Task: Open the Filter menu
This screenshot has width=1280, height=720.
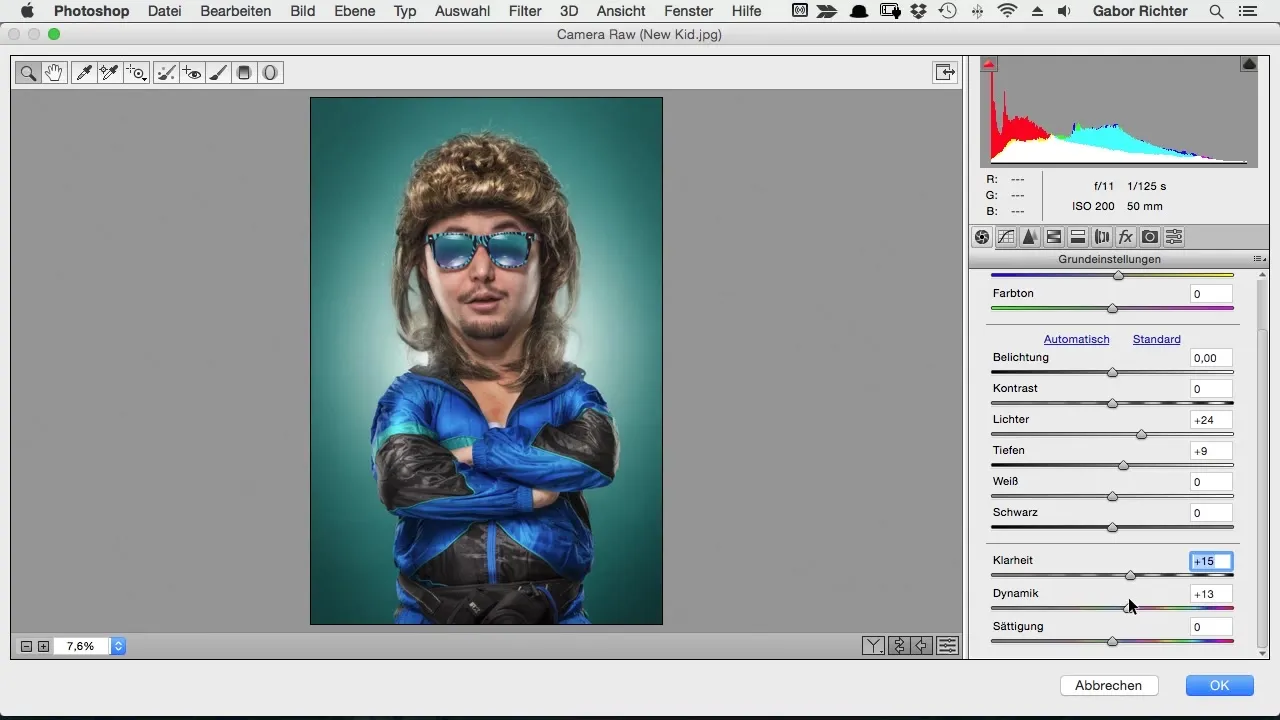Action: [525, 11]
